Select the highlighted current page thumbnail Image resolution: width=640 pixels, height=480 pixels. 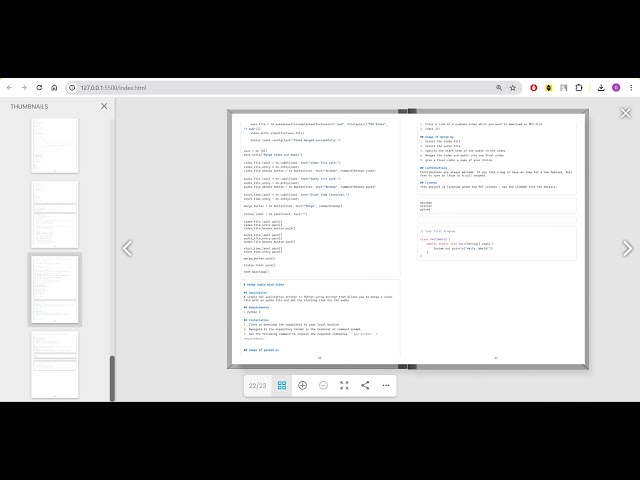(x=54, y=289)
